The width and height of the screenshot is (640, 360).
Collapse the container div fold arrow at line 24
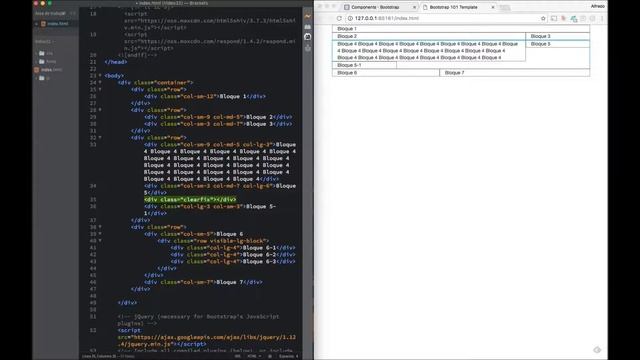(x=100, y=82)
